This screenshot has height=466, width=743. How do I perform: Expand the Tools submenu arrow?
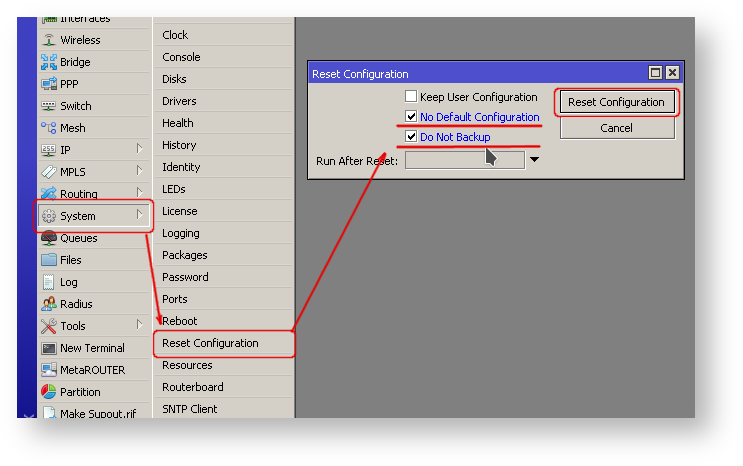(139, 326)
